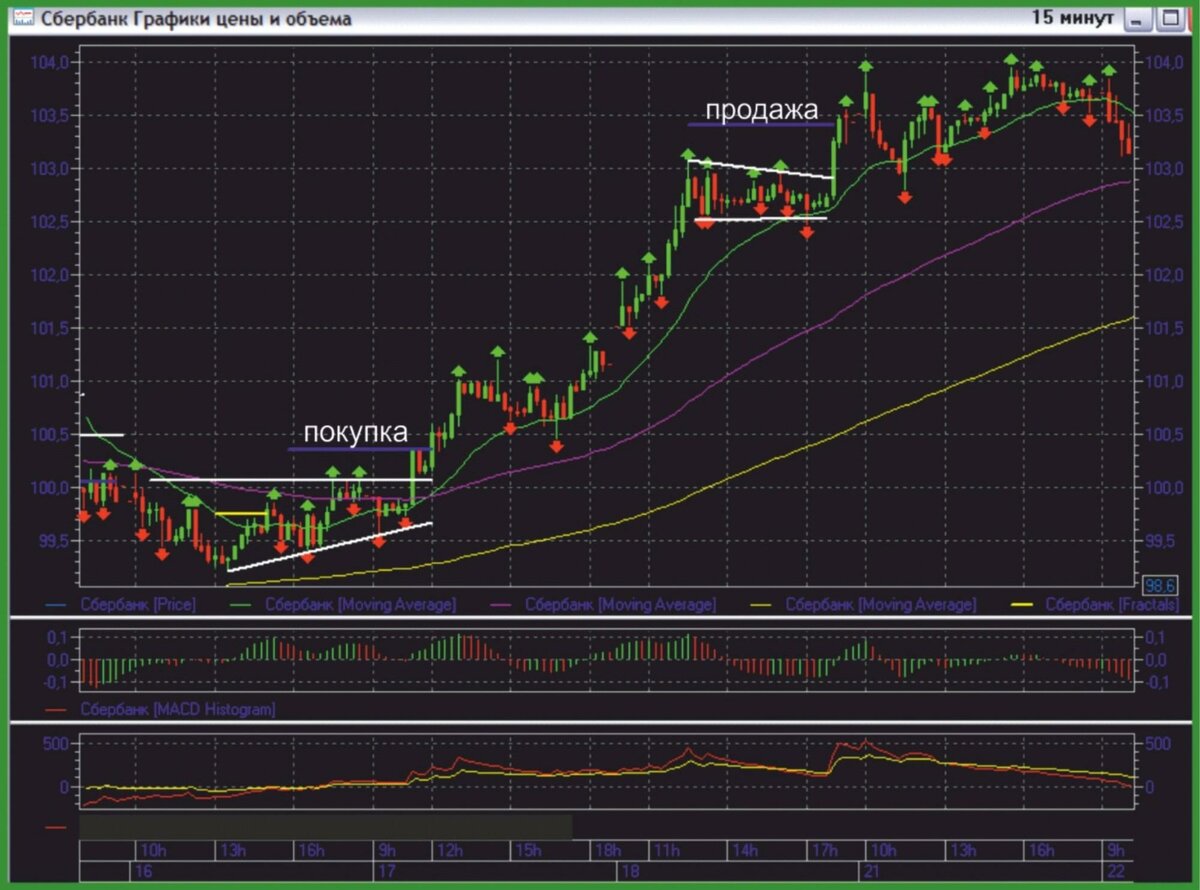This screenshot has height=890, width=1200.
Task: Click the gray bar under the bottom pane
Action: (x=325, y=827)
